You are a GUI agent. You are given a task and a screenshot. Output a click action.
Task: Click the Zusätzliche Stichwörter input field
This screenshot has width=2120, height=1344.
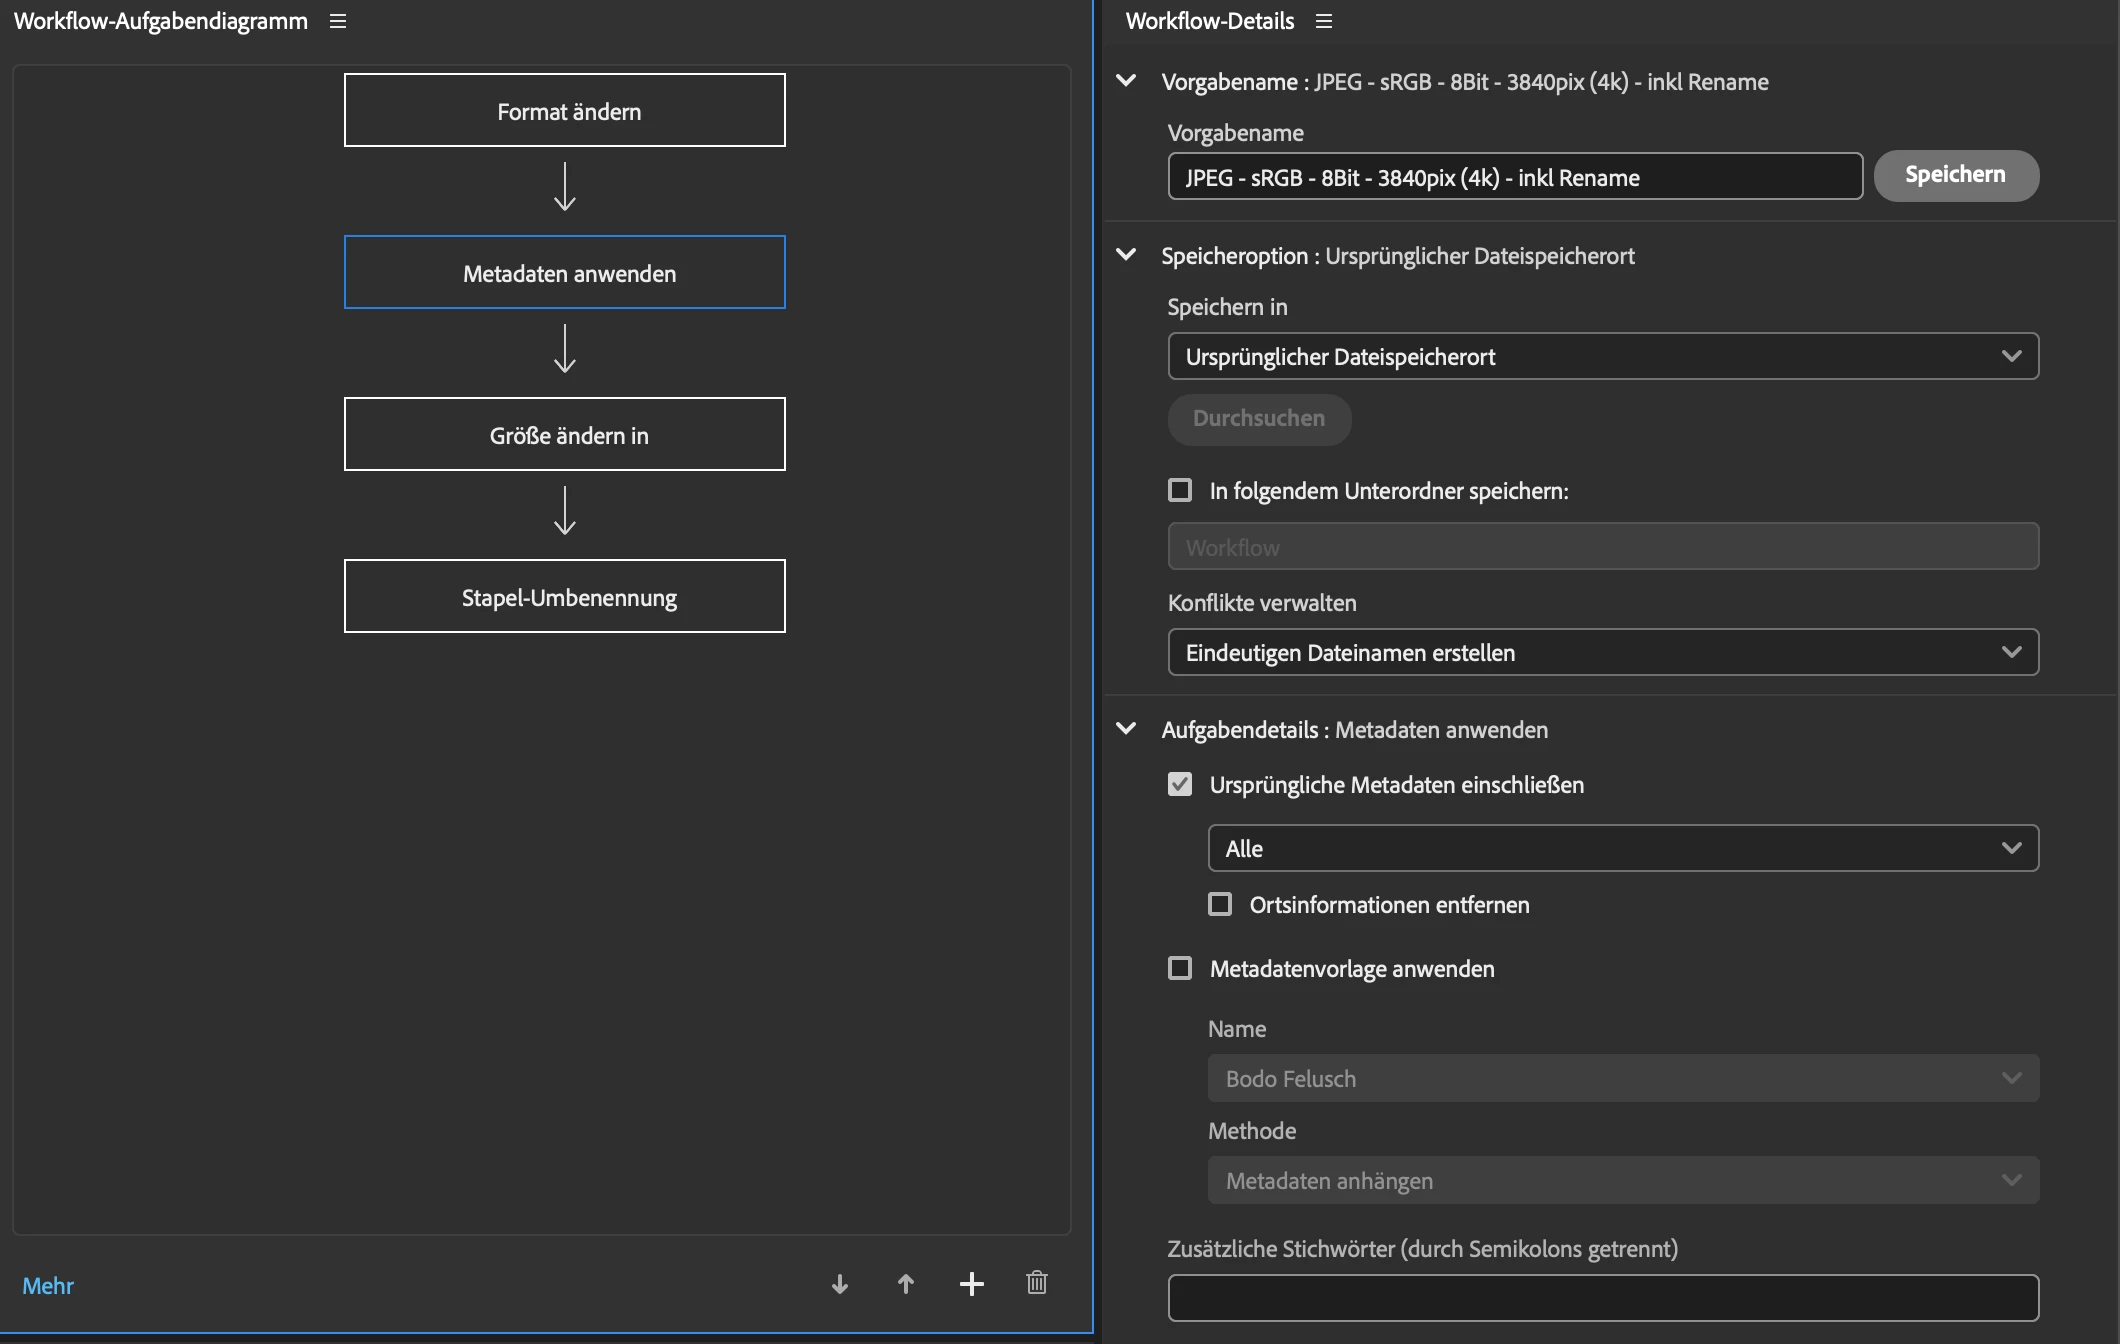(x=1603, y=1298)
